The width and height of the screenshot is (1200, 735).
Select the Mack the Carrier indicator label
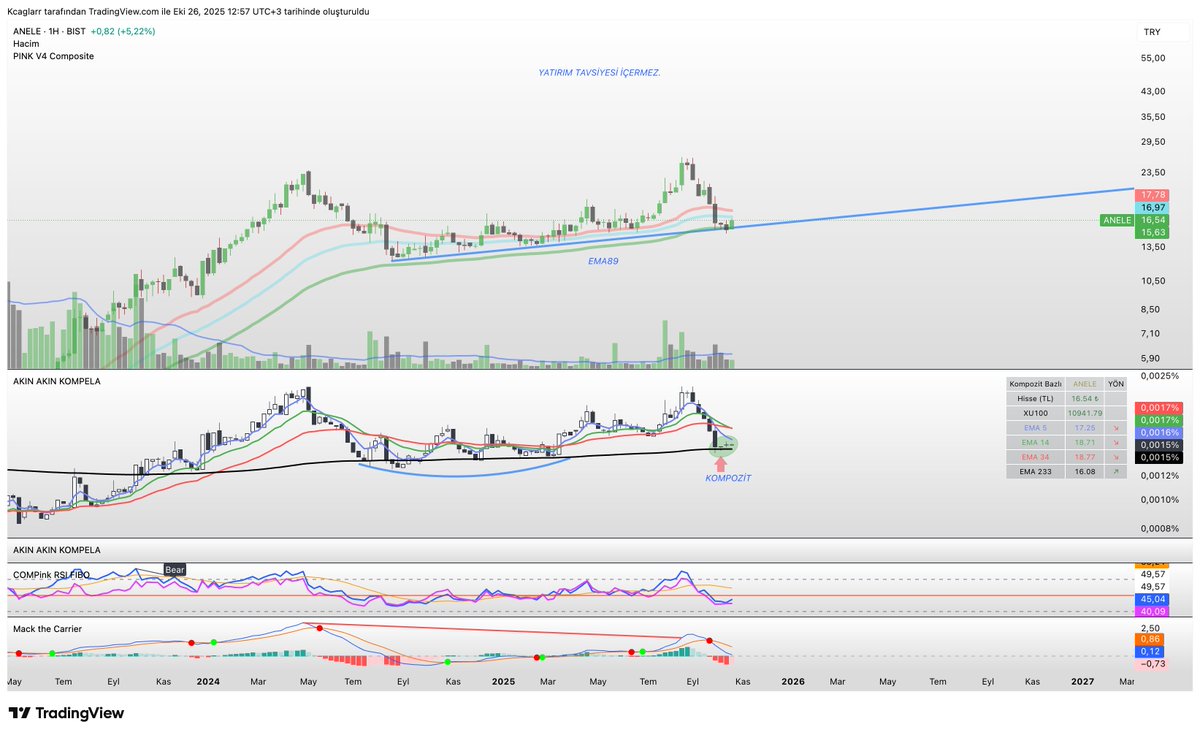pos(47,628)
